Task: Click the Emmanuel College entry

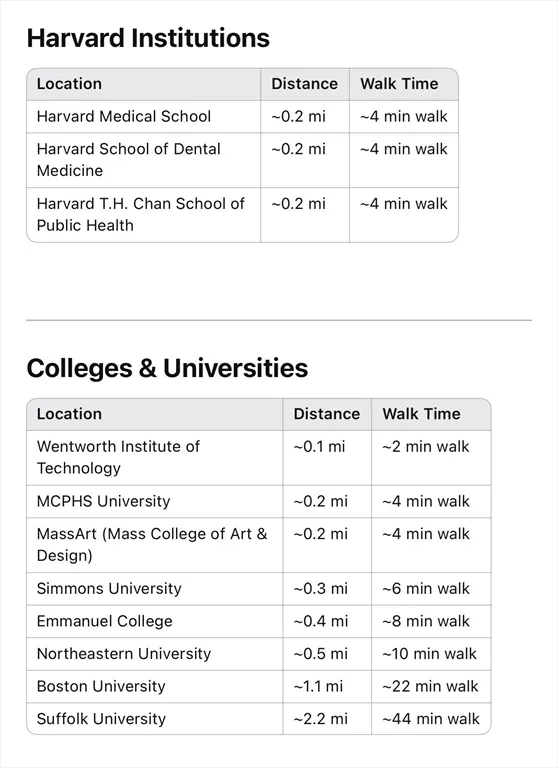Action: point(104,621)
